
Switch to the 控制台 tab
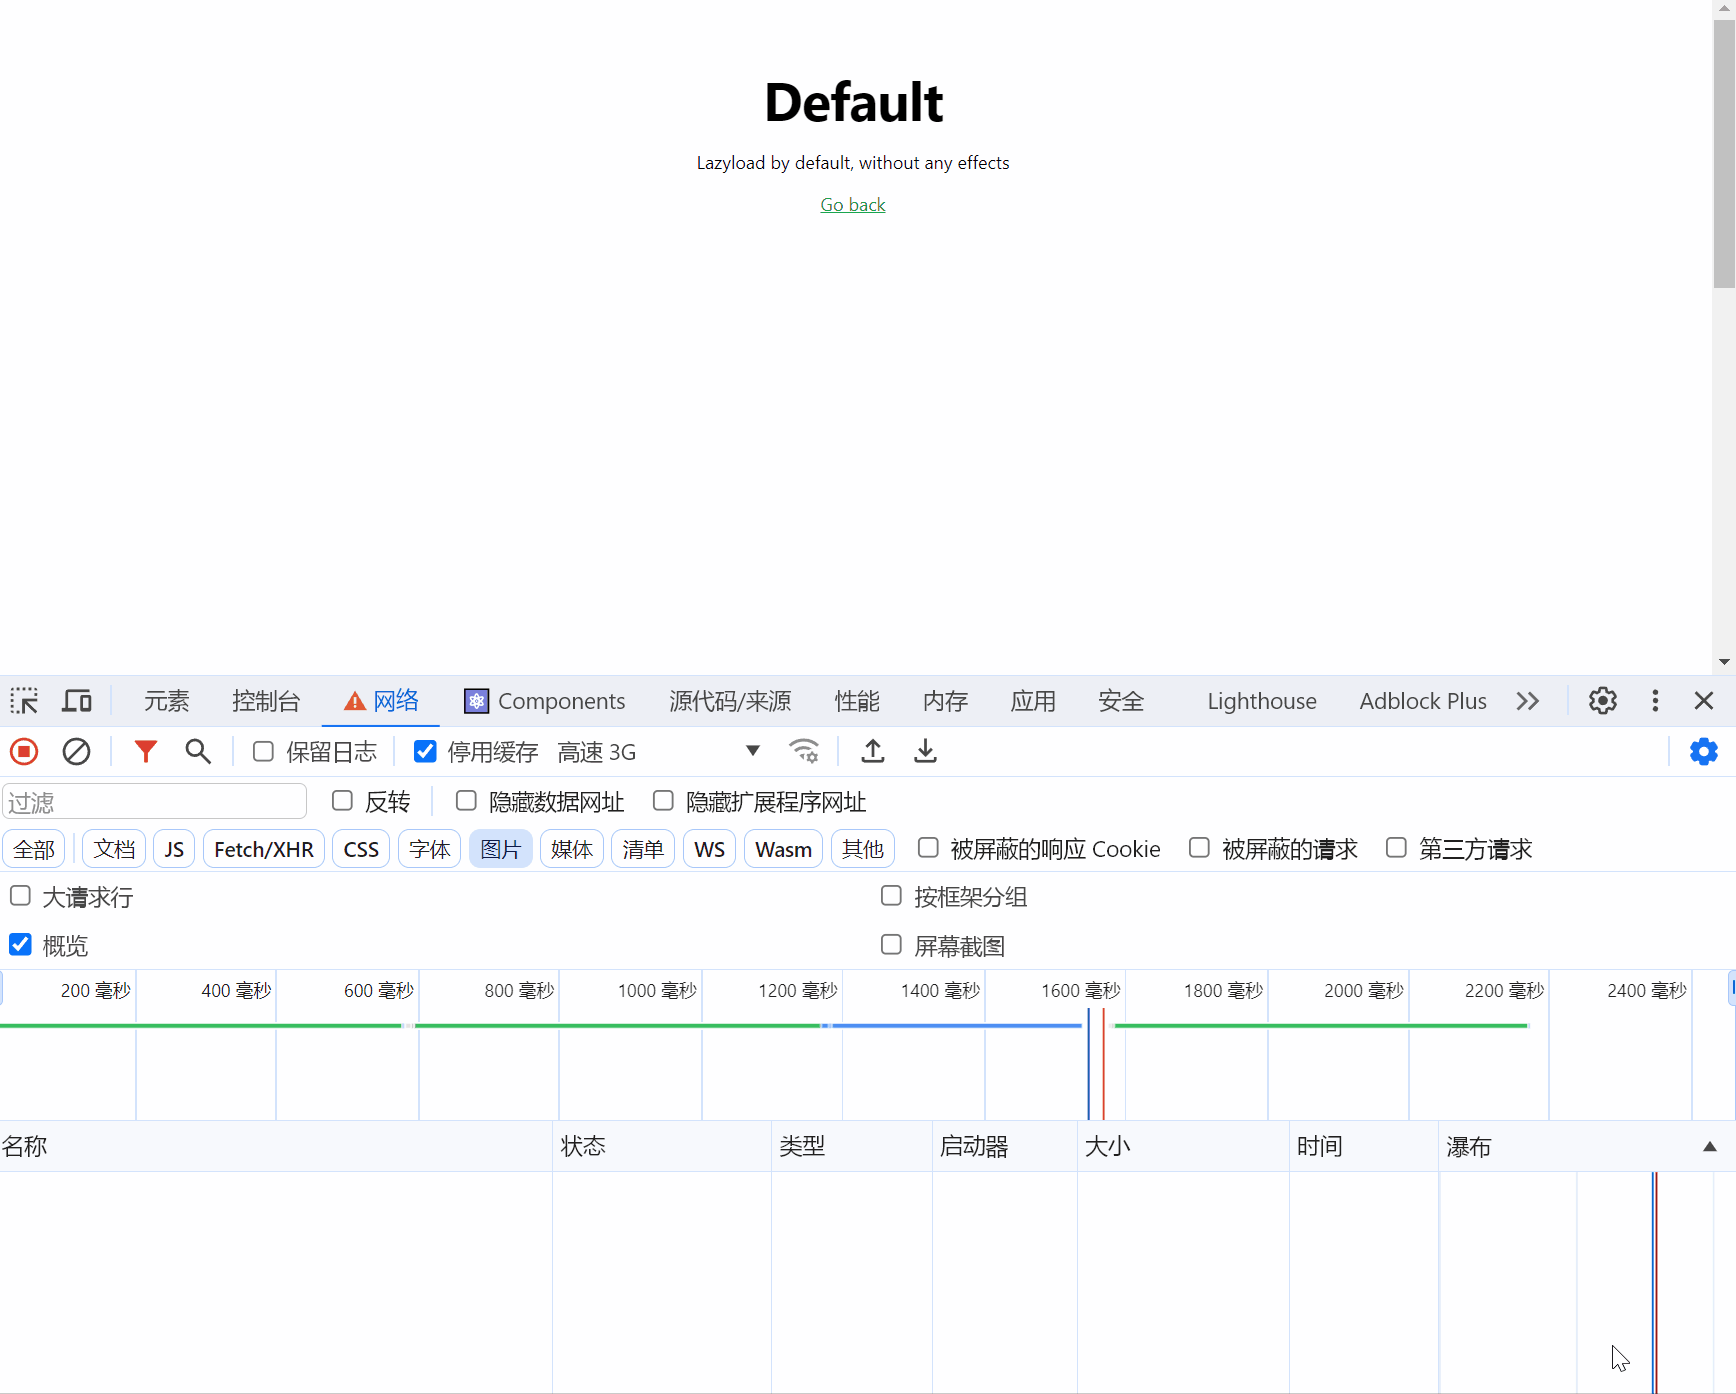266,701
